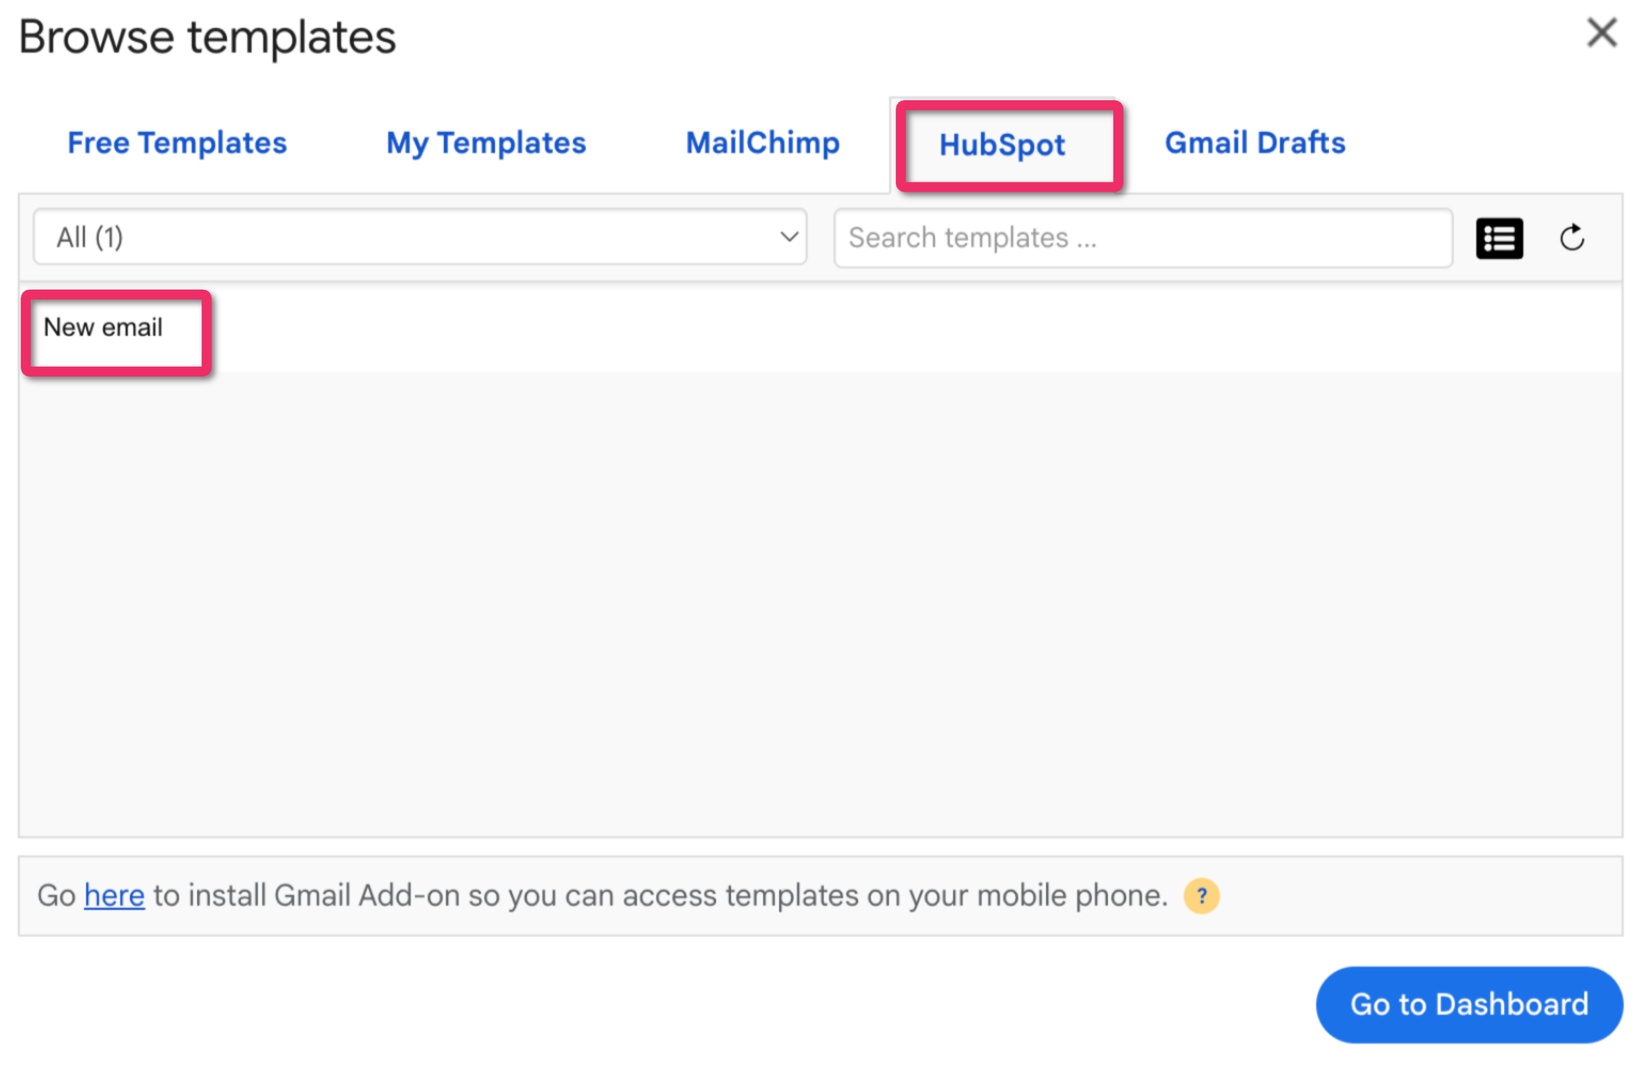The image size is (1645, 1069).
Task: Click the 'Browse templates' dialog heading
Action: pos(207,38)
